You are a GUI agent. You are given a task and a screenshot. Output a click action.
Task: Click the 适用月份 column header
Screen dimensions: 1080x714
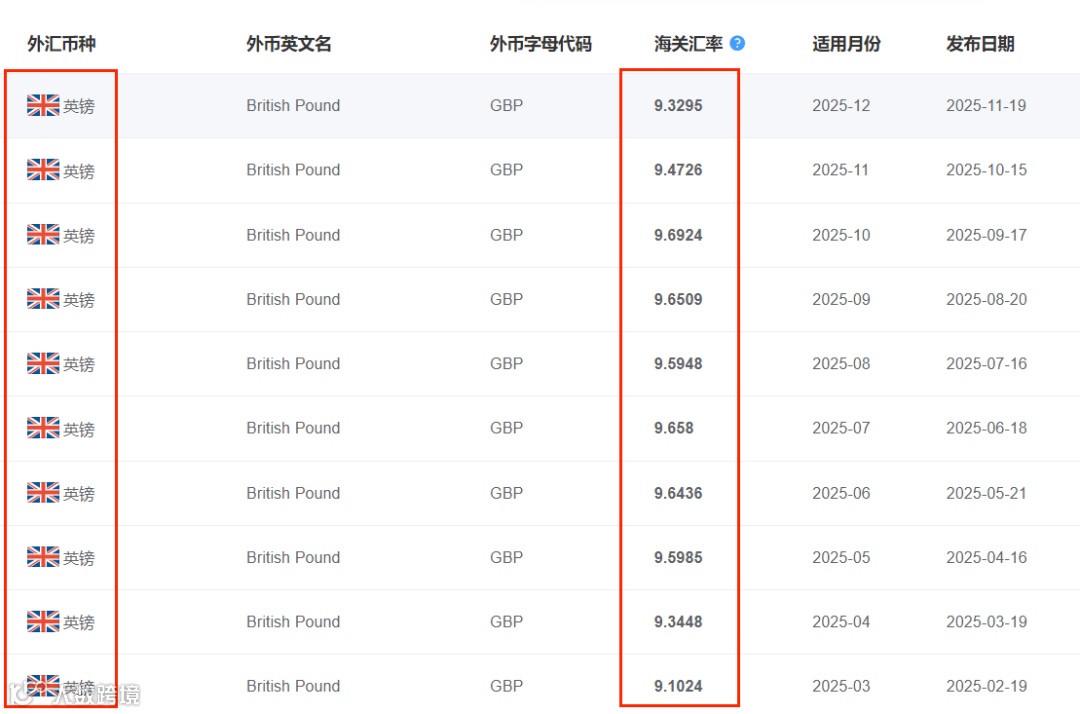coord(846,44)
